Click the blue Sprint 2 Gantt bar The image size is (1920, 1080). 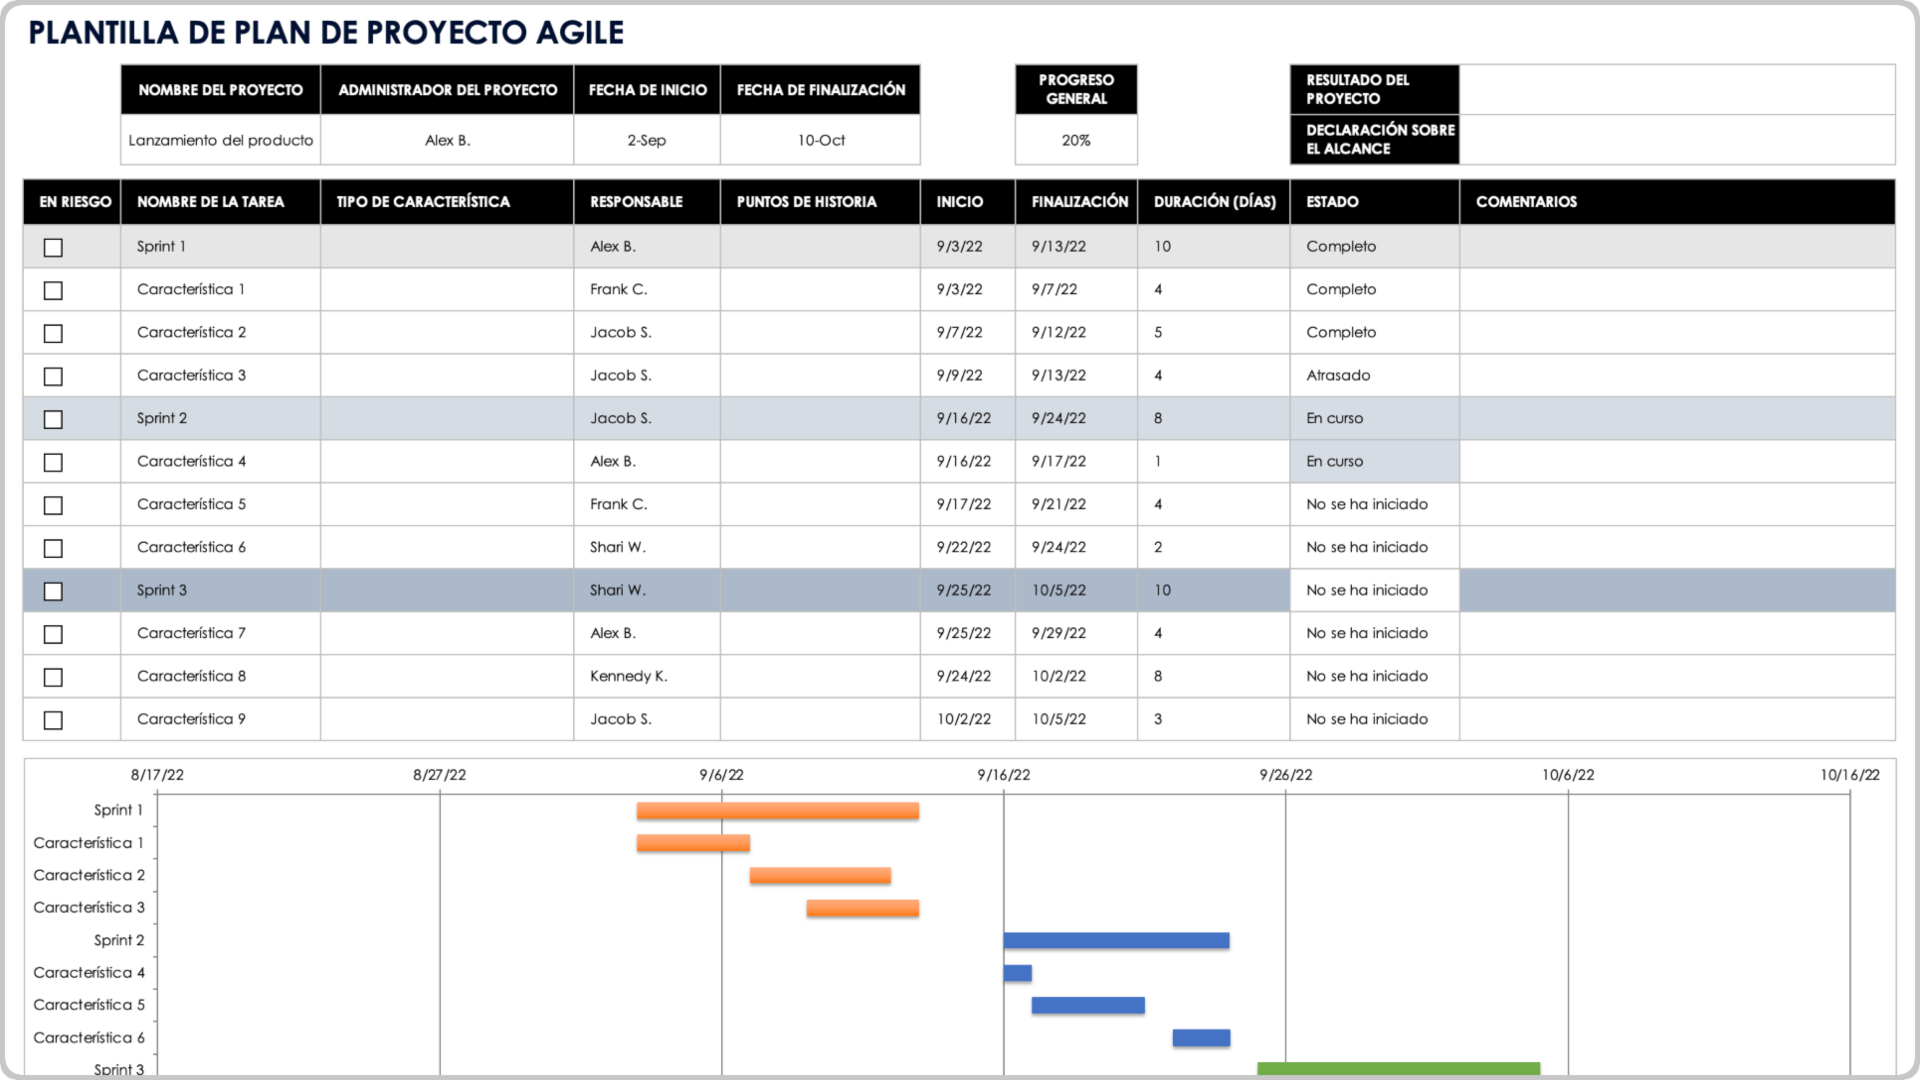coord(1116,941)
